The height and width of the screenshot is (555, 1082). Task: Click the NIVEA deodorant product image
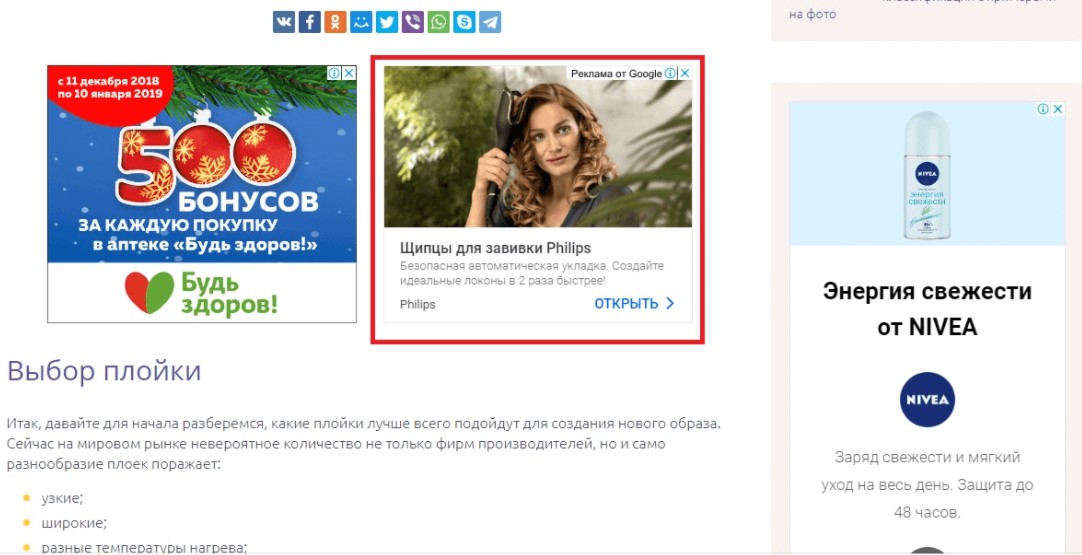(x=927, y=175)
